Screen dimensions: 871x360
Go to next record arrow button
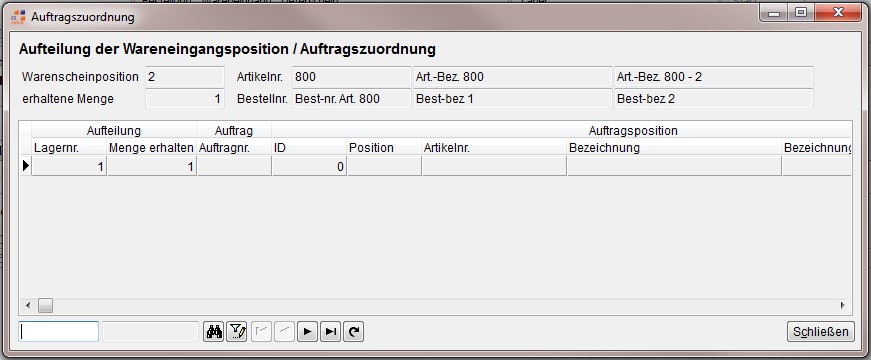[x=307, y=332]
